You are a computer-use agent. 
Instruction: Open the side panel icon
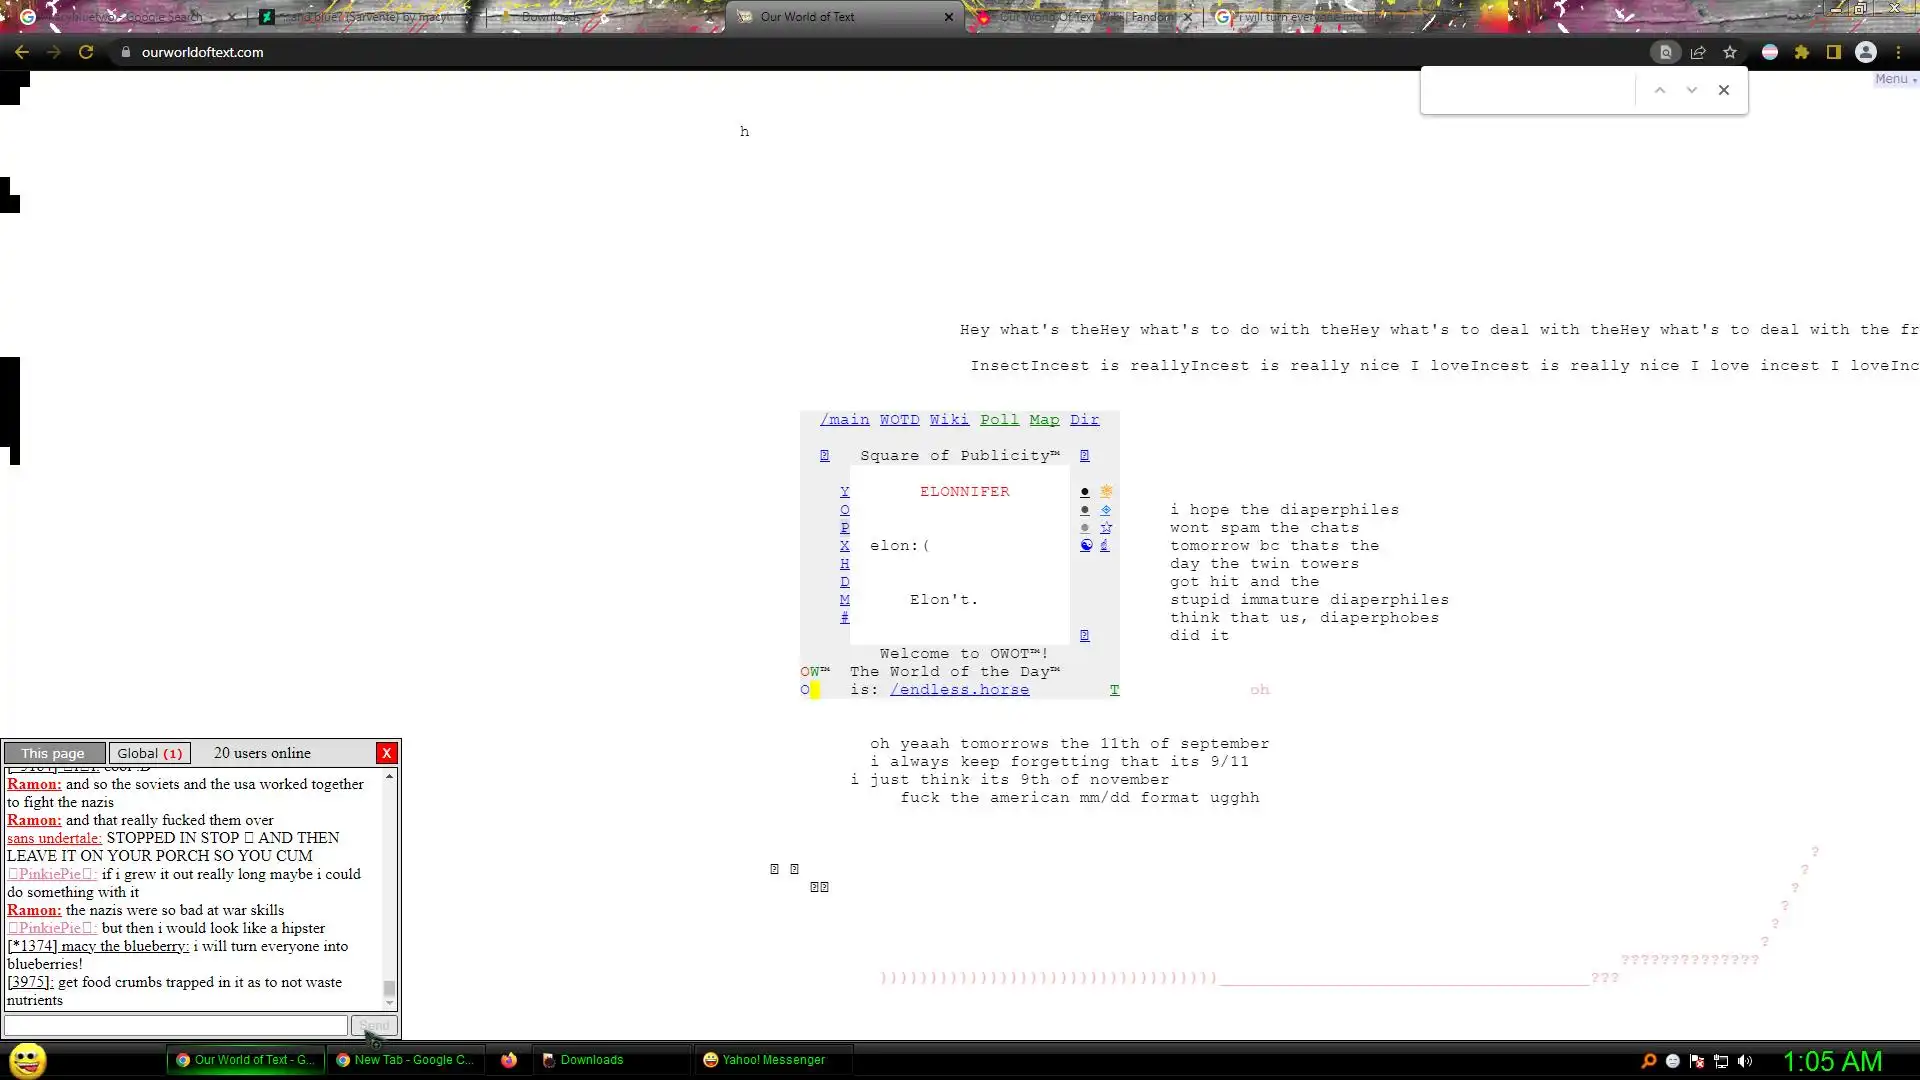(x=1834, y=52)
